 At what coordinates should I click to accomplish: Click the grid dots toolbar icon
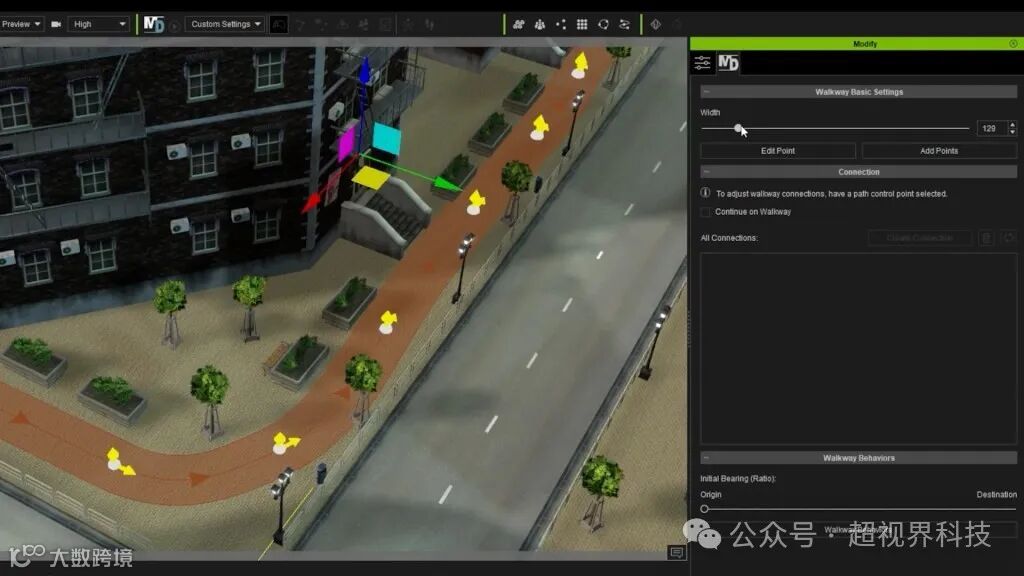point(582,24)
